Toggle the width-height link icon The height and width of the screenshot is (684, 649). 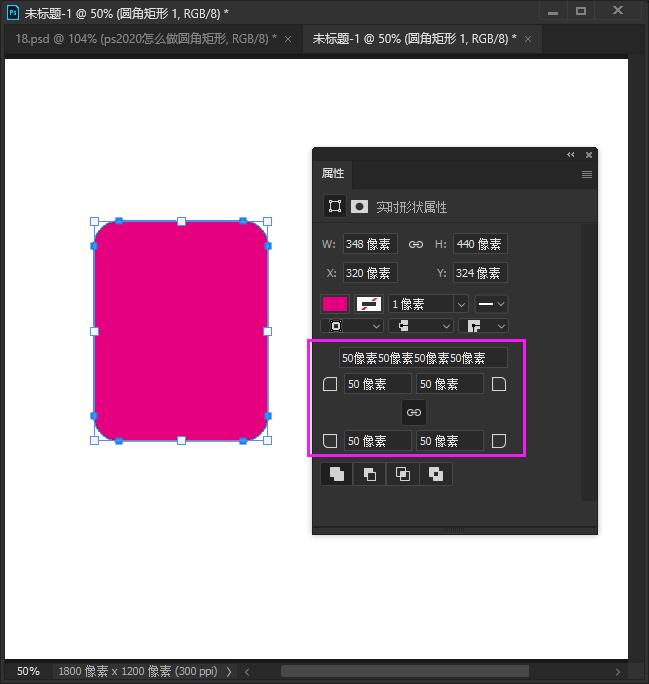pos(416,244)
